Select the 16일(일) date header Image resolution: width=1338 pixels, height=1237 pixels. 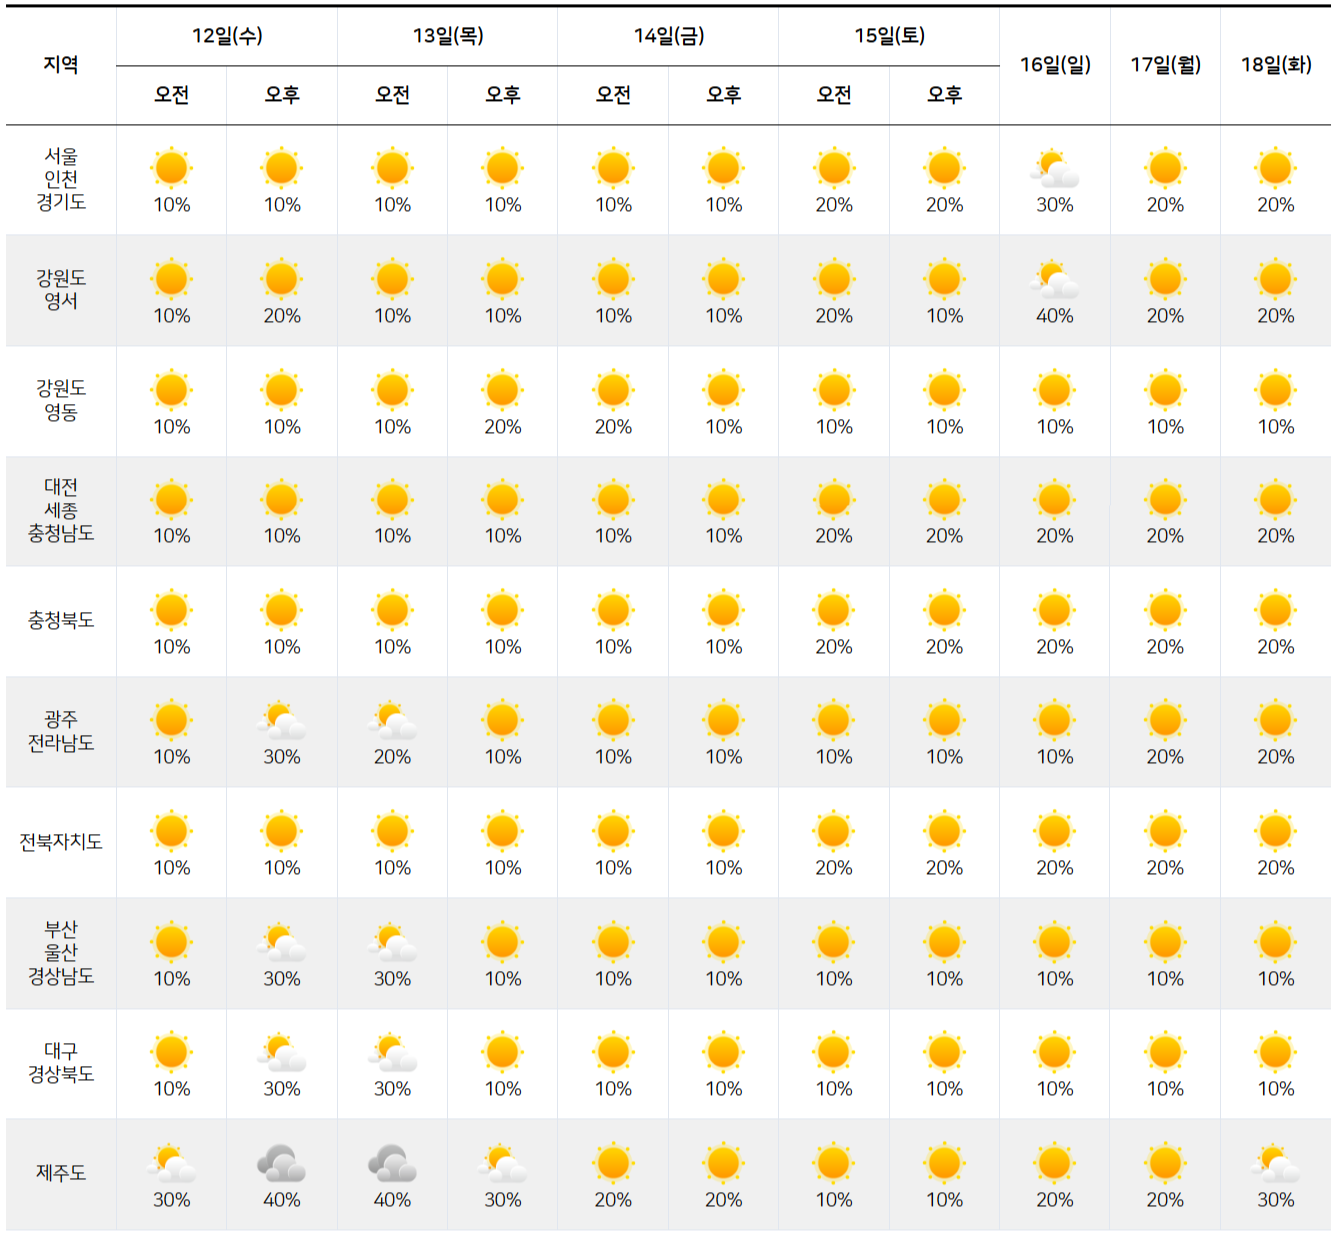click(1055, 65)
